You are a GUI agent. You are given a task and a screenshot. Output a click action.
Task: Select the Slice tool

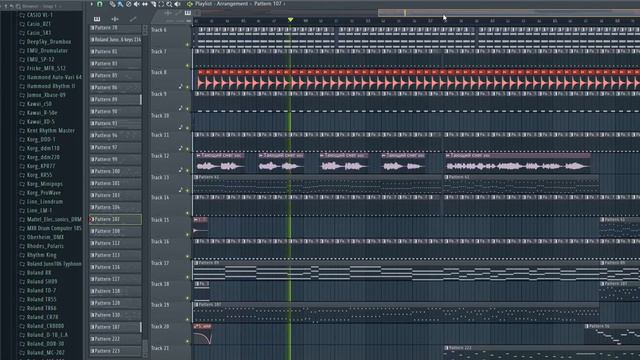click(x=153, y=4)
